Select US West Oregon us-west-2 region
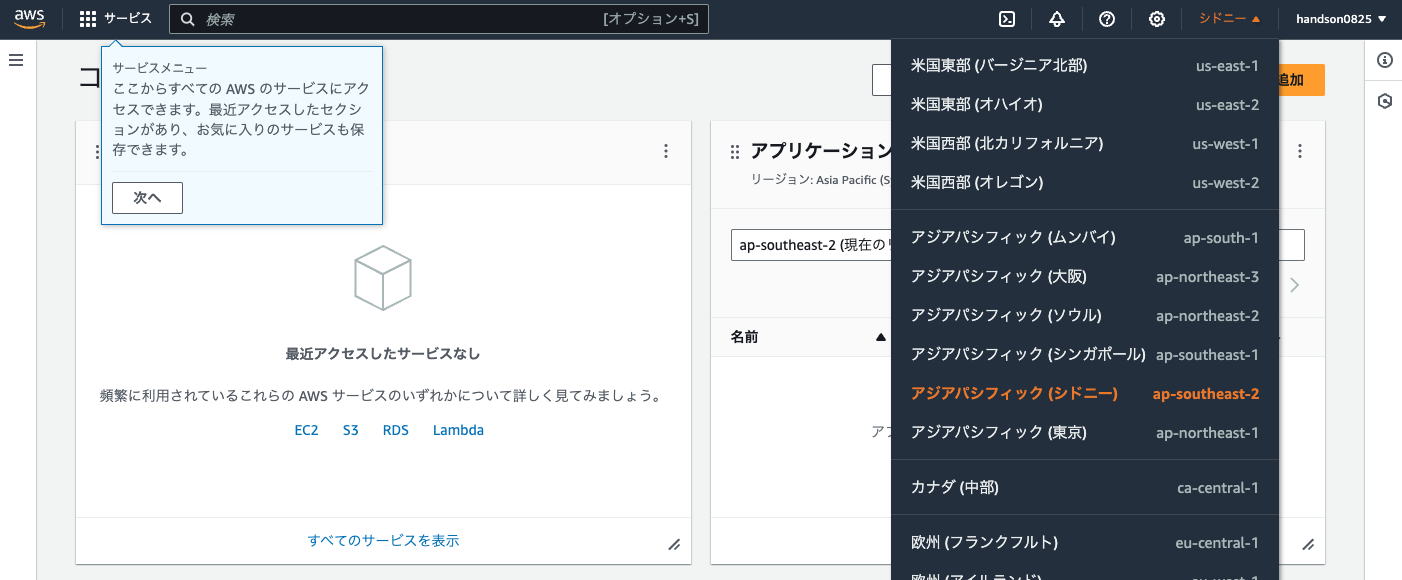 point(1085,183)
